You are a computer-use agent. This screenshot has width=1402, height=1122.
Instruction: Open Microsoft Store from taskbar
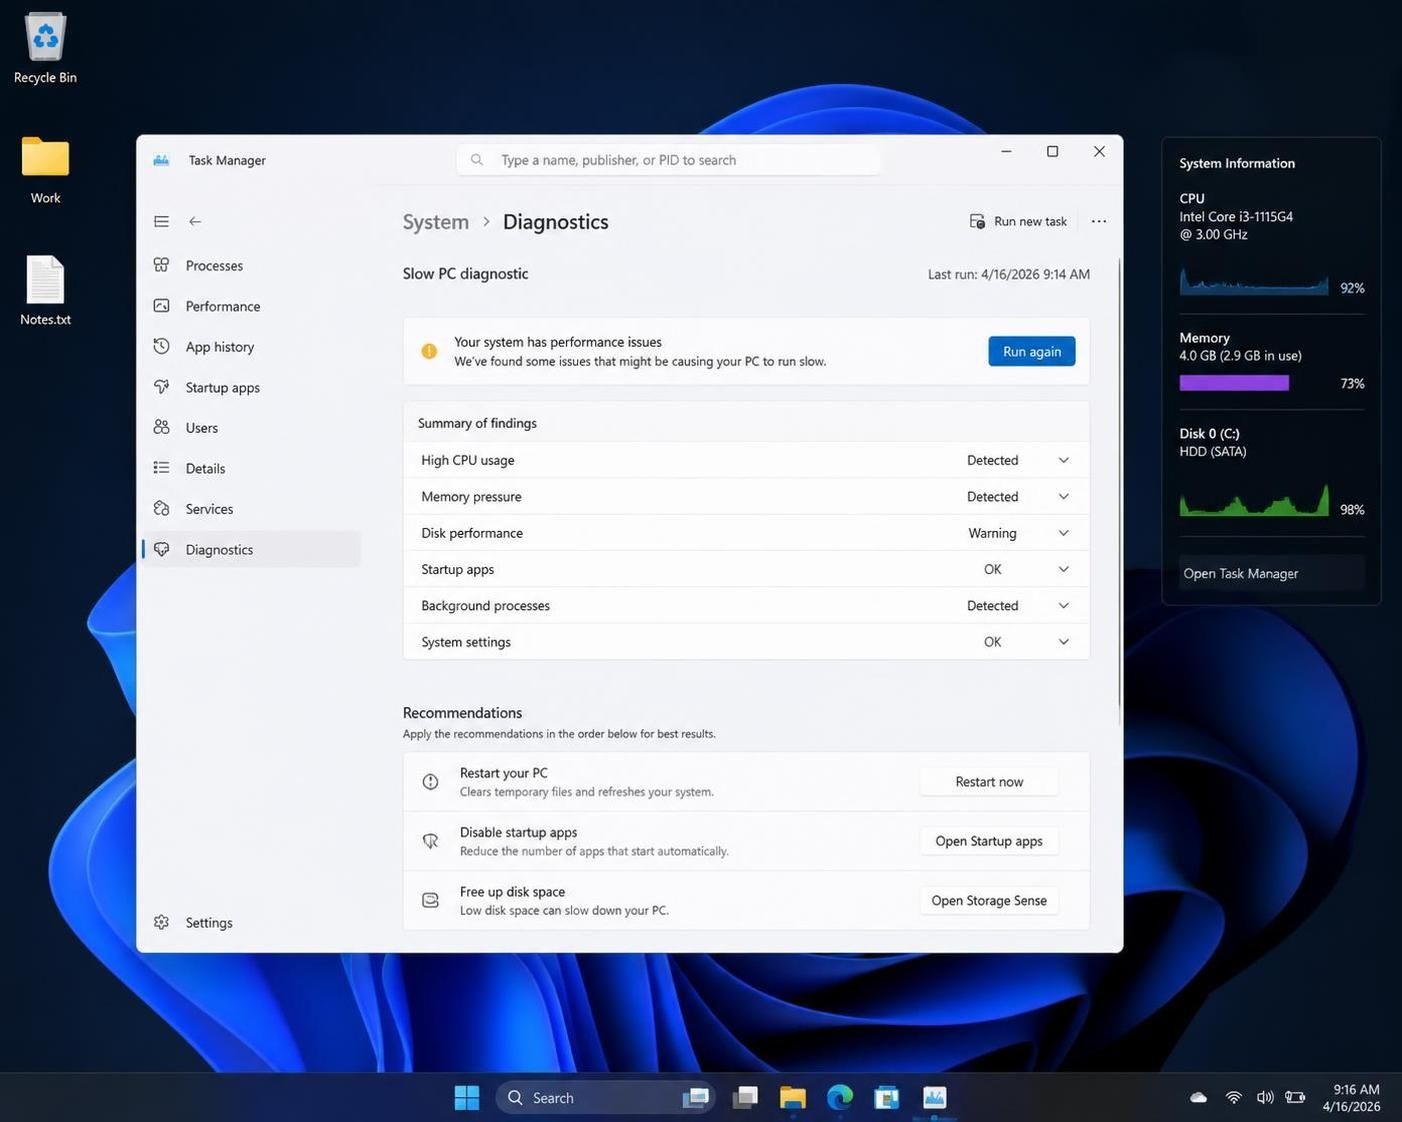(887, 1098)
